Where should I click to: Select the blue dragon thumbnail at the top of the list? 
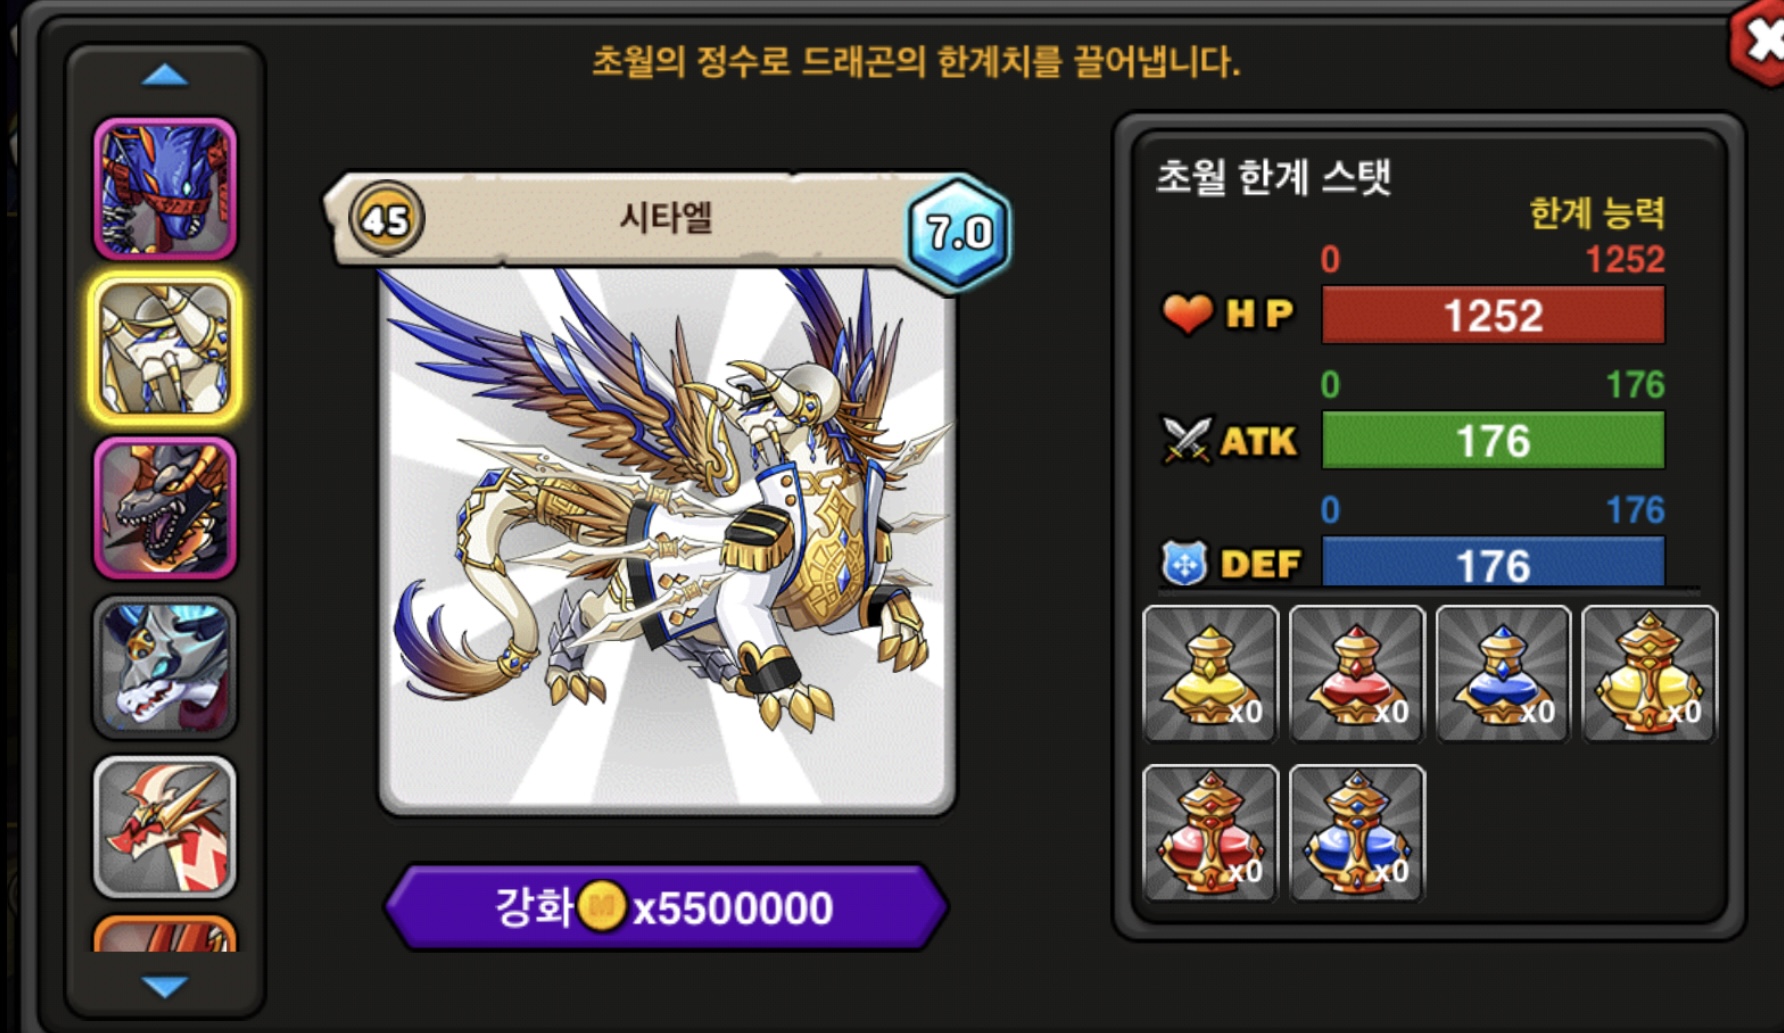pyautogui.click(x=165, y=188)
